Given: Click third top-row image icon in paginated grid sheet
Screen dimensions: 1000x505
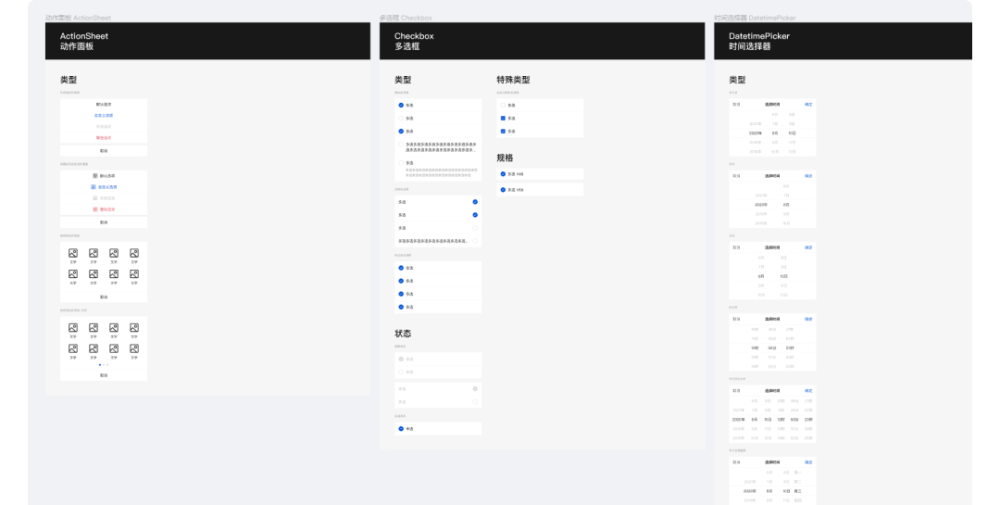Looking at the screenshot, I should pyautogui.click(x=114, y=328).
